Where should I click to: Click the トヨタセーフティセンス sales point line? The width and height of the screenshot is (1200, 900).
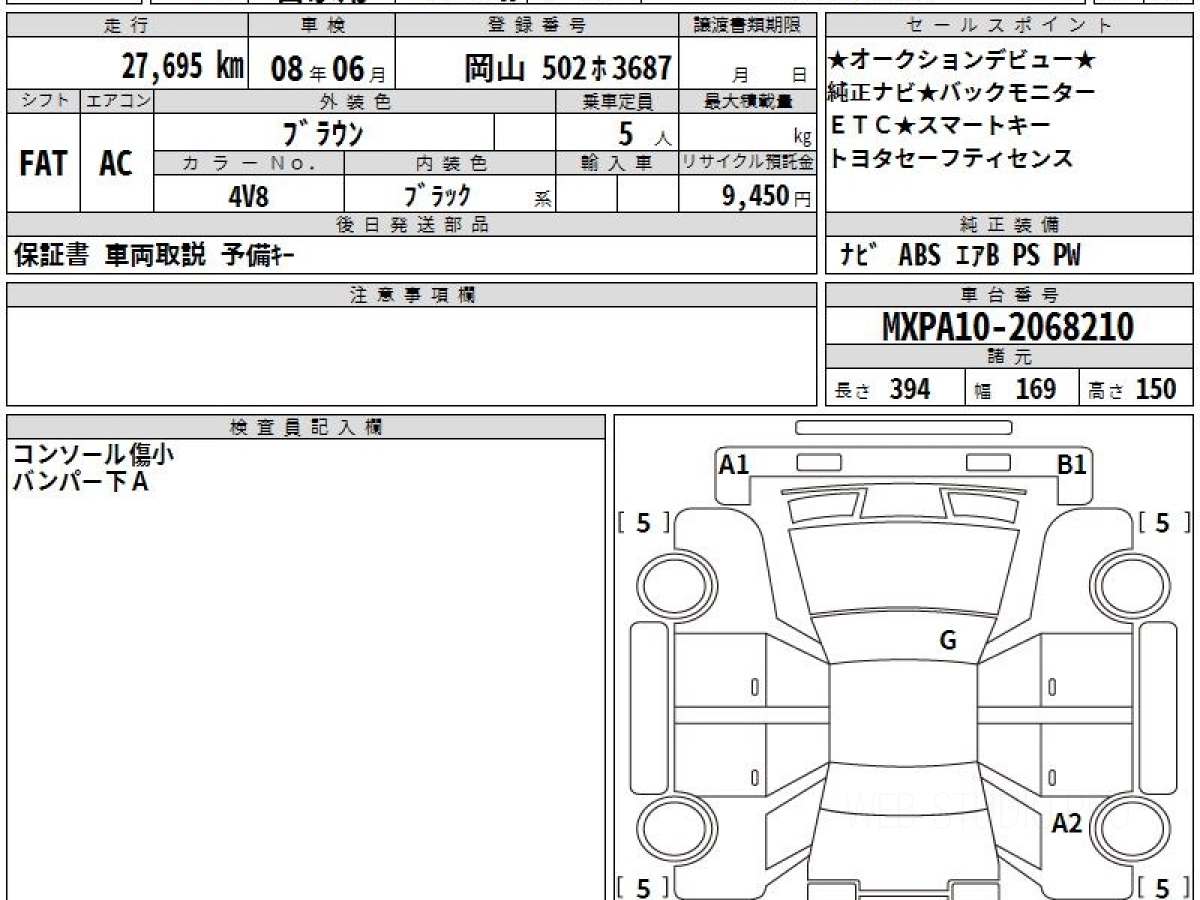tap(951, 158)
